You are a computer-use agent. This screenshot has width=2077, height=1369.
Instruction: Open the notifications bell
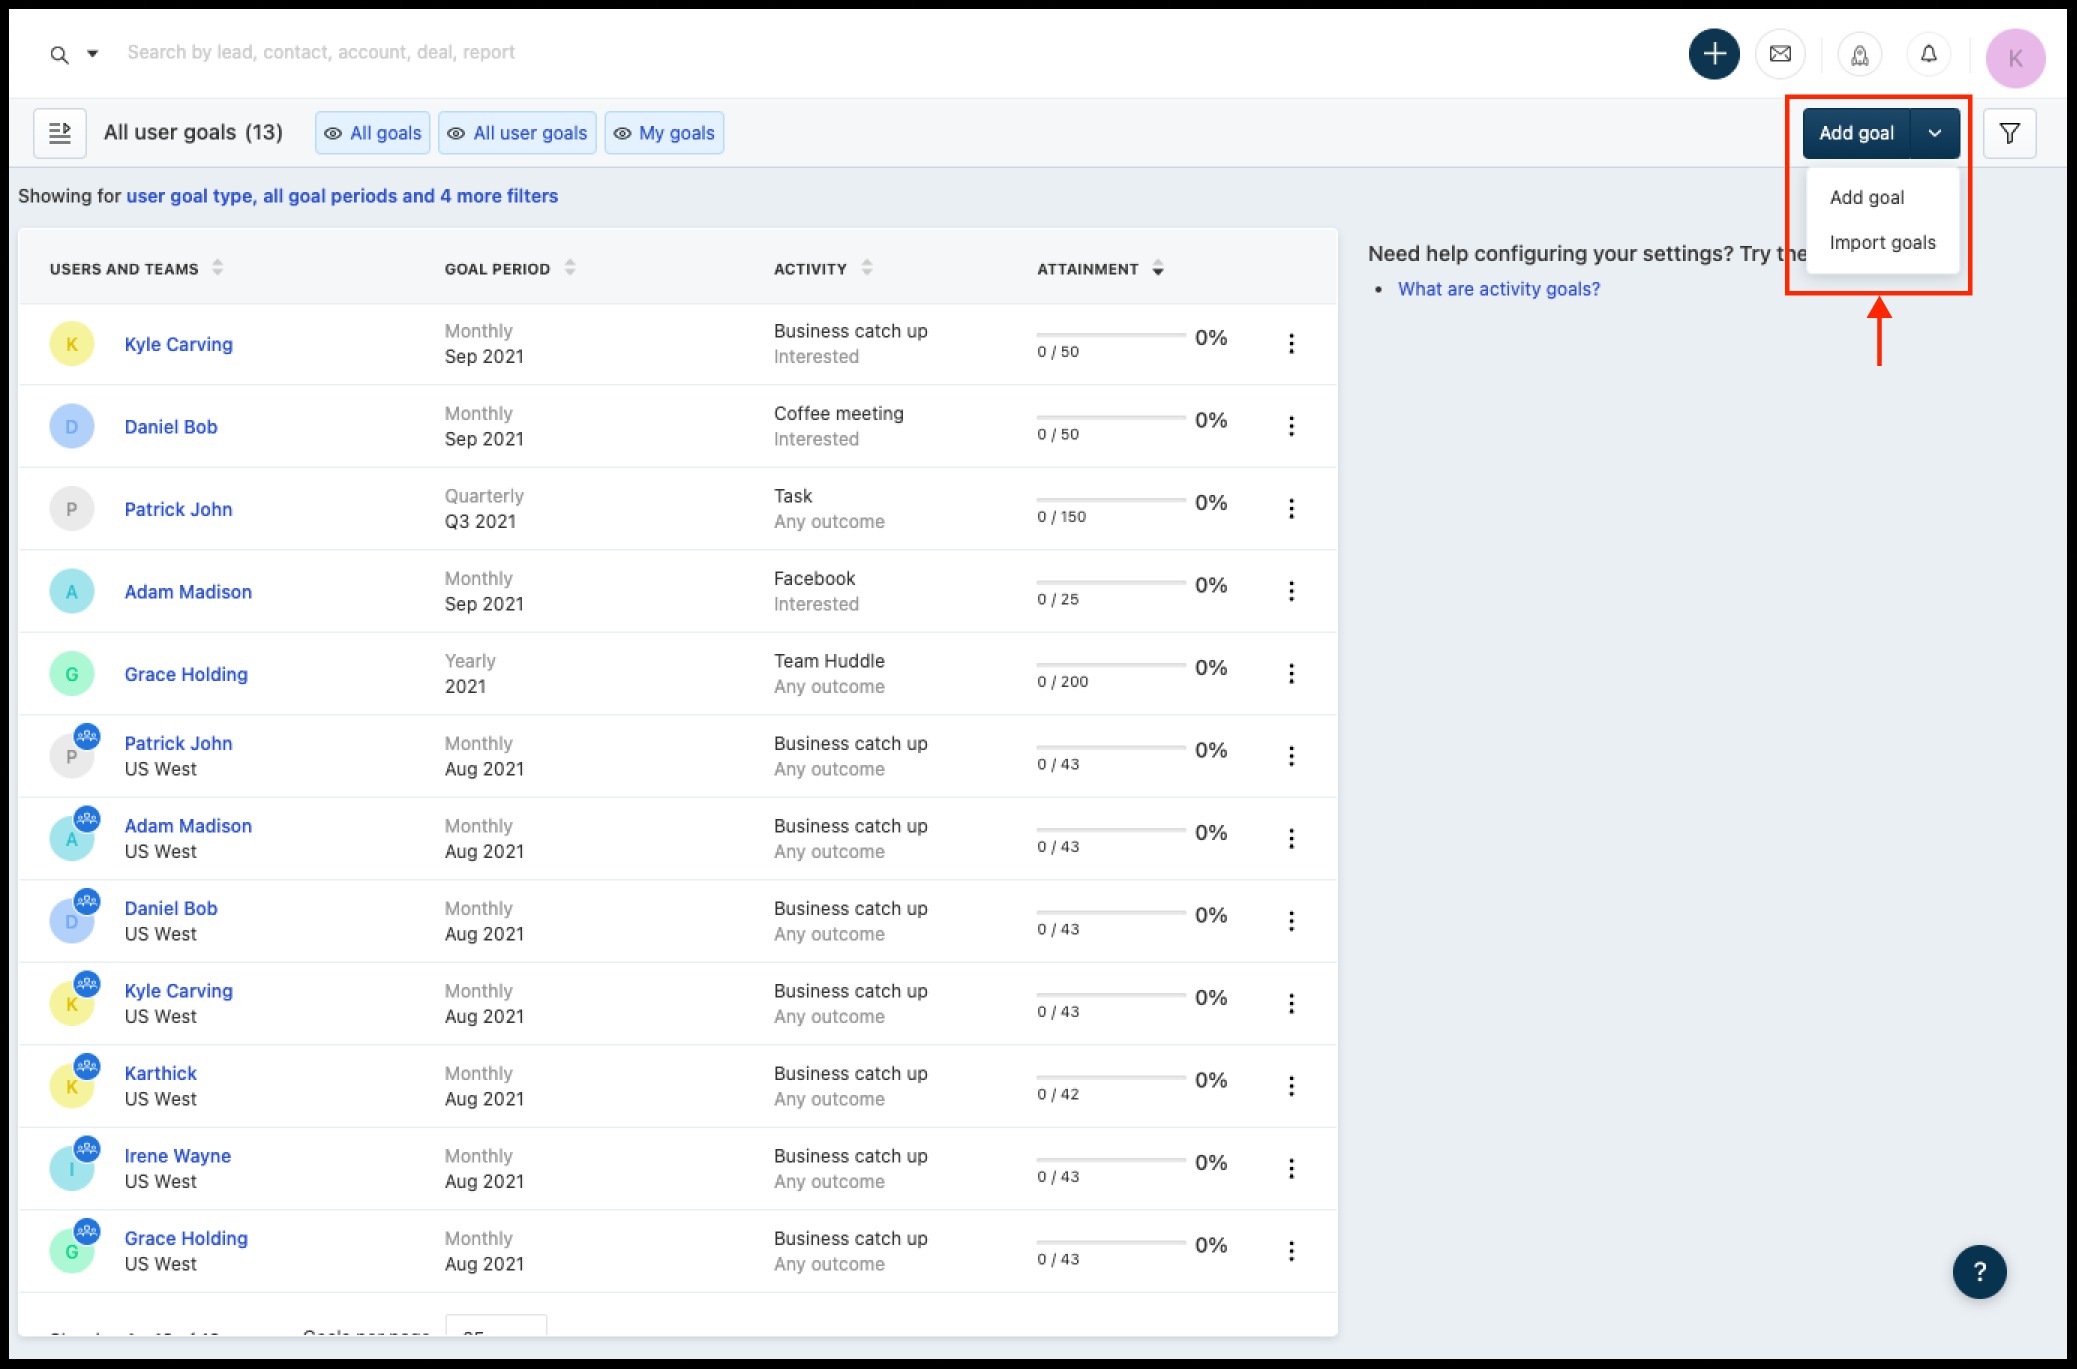coord(1929,54)
